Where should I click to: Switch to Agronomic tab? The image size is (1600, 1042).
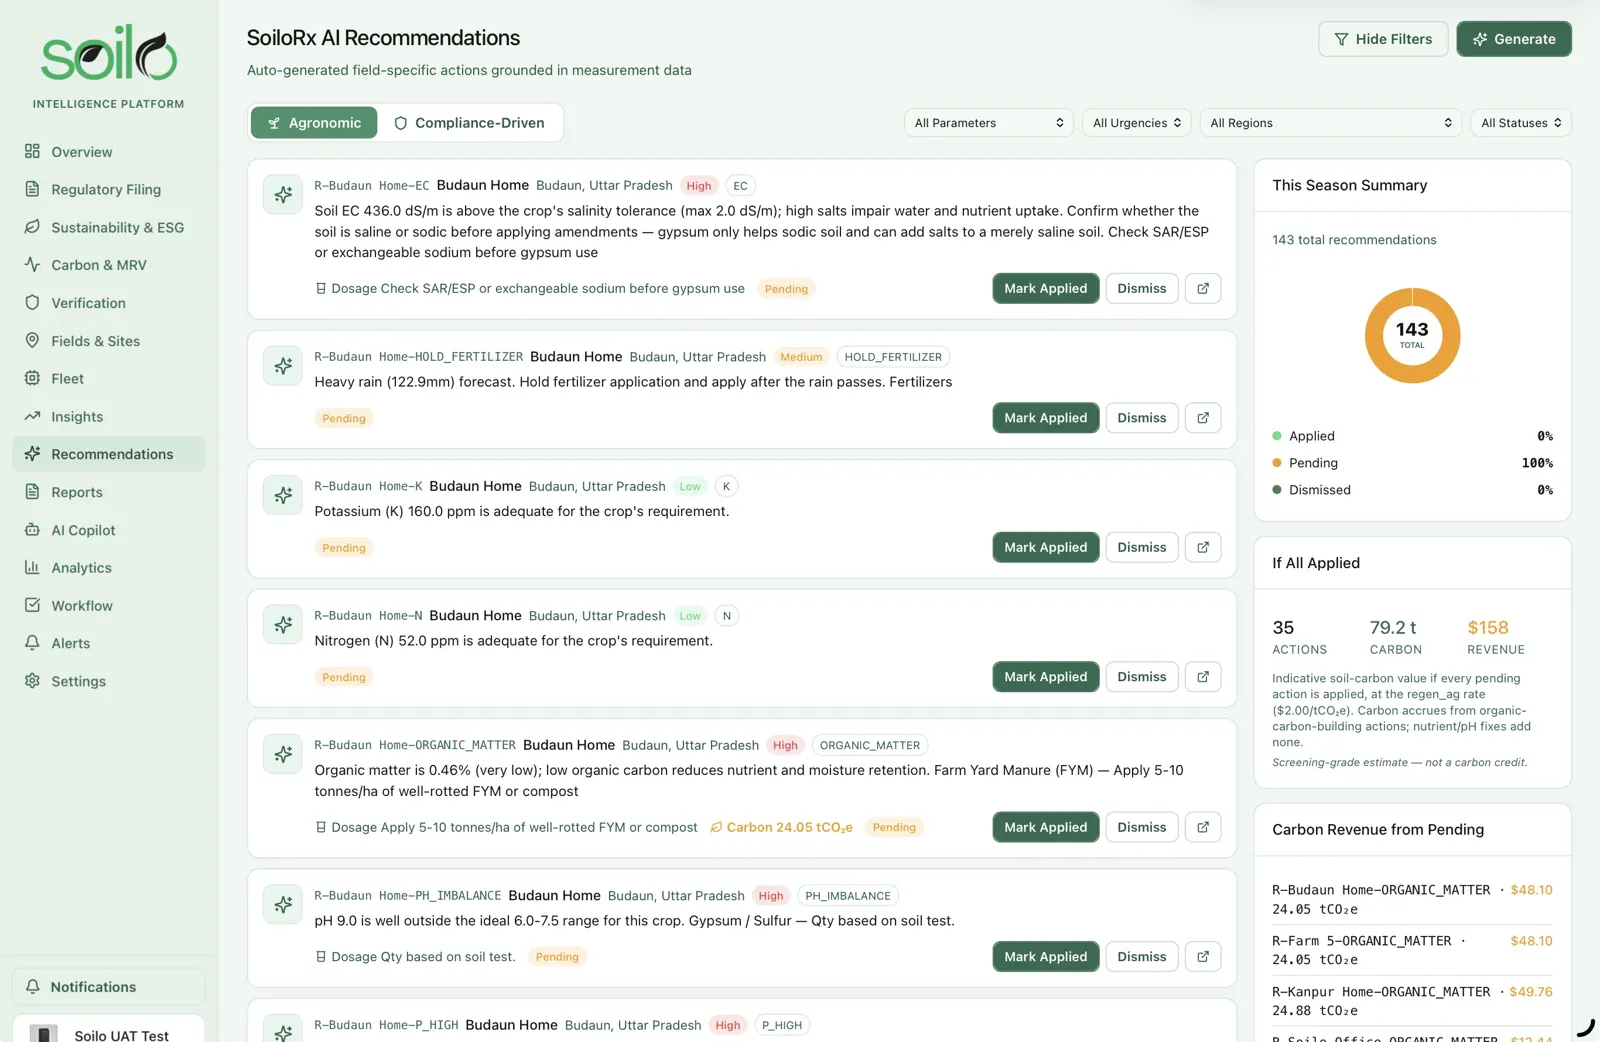(x=314, y=123)
